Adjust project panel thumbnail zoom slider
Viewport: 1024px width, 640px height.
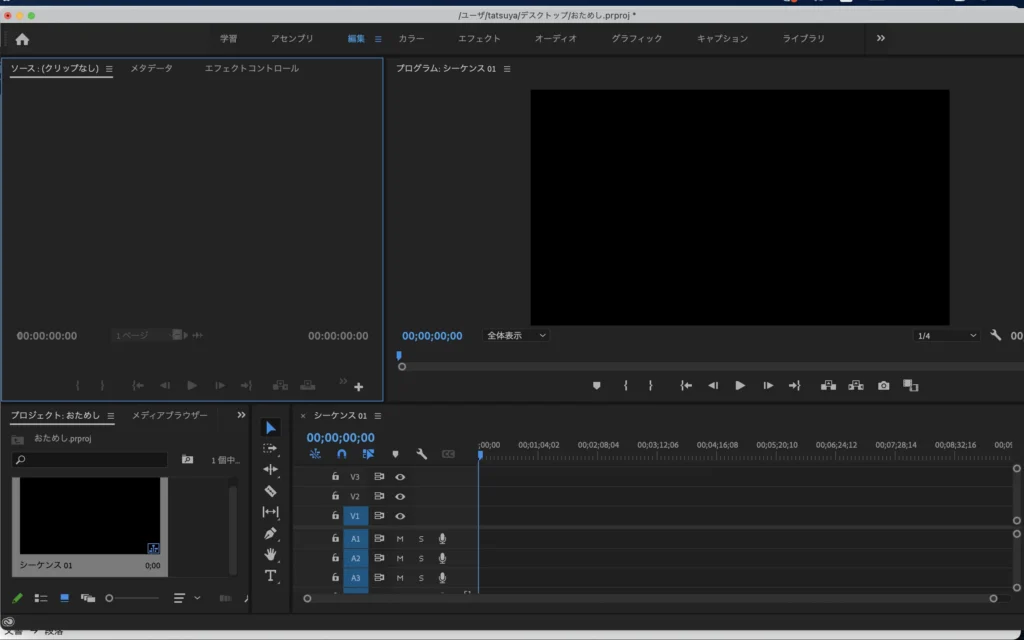coord(110,598)
